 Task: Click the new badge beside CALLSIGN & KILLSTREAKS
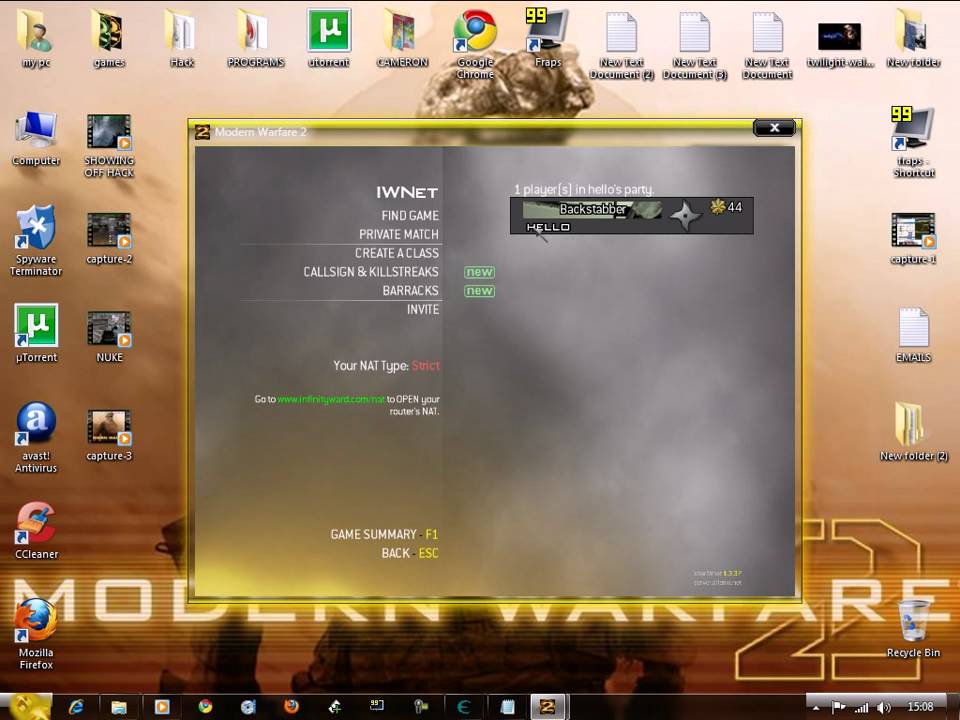coord(479,272)
